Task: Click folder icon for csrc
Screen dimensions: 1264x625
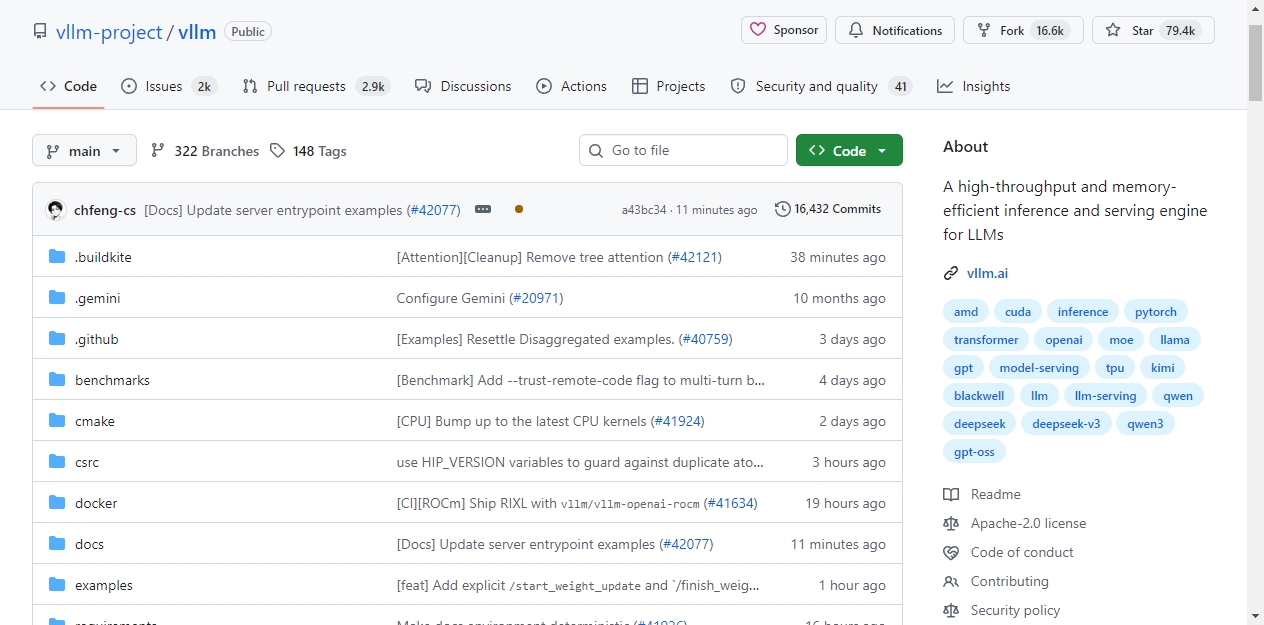Action: click(57, 462)
